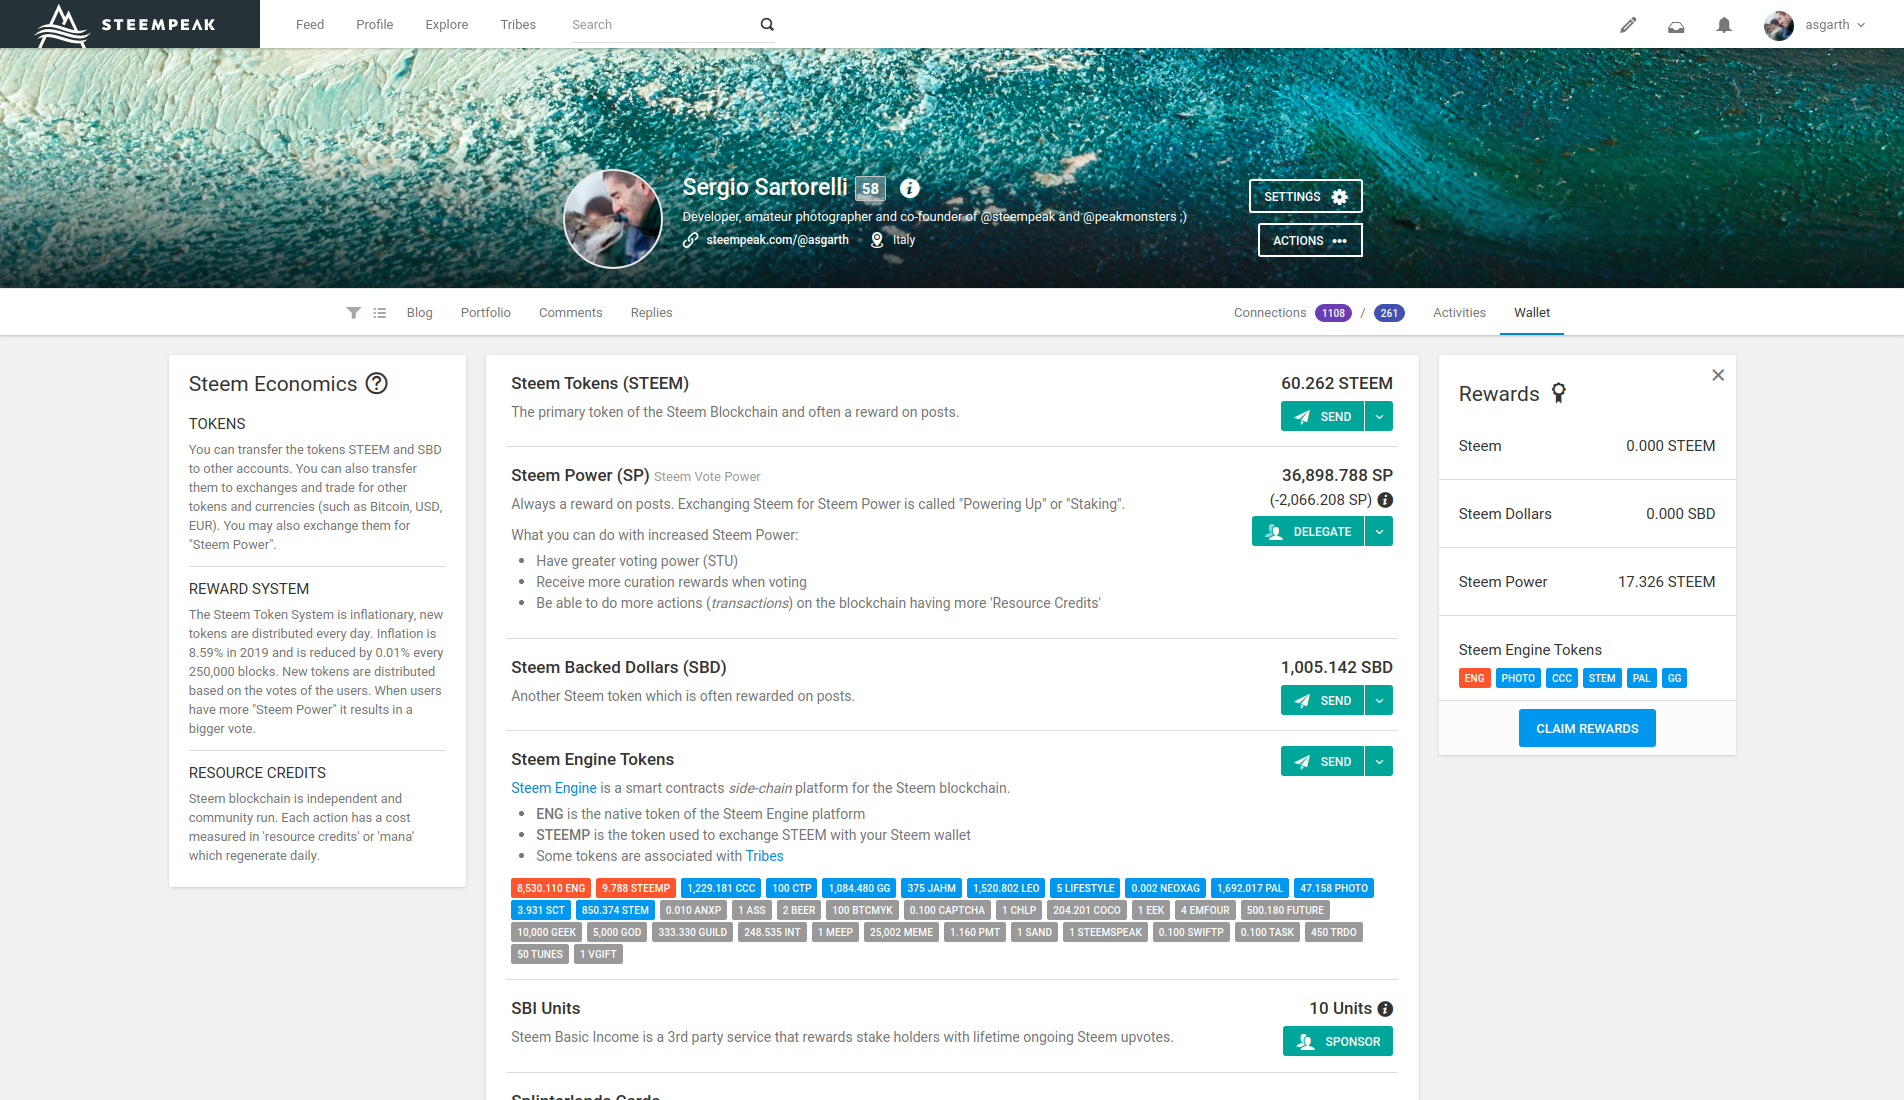Click the Italy location pin icon
Image resolution: width=1904 pixels, height=1100 pixels.
[877, 240]
